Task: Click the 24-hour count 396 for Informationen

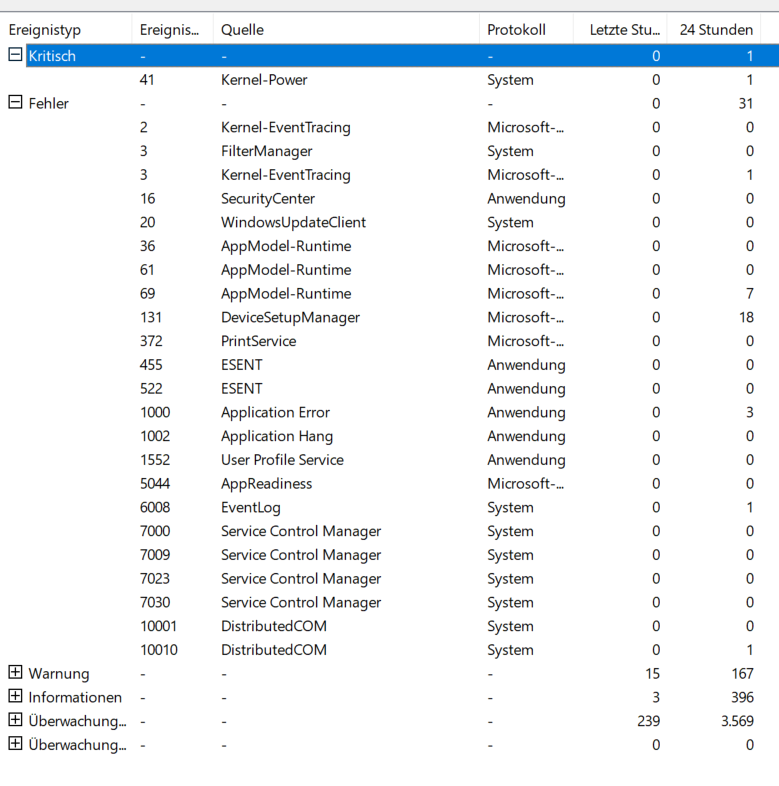Action: pyautogui.click(x=742, y=697)
